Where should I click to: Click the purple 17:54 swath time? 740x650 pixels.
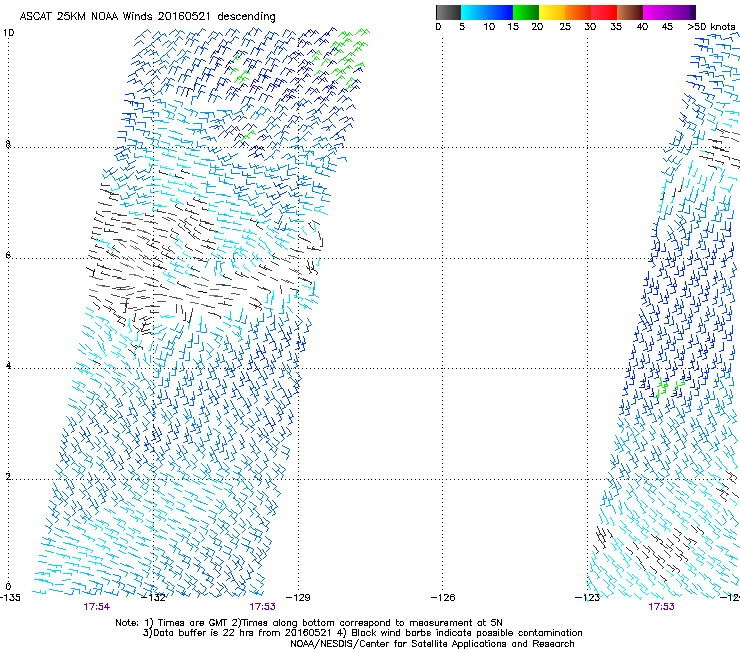pyautogui.click(x=97, y=607)
